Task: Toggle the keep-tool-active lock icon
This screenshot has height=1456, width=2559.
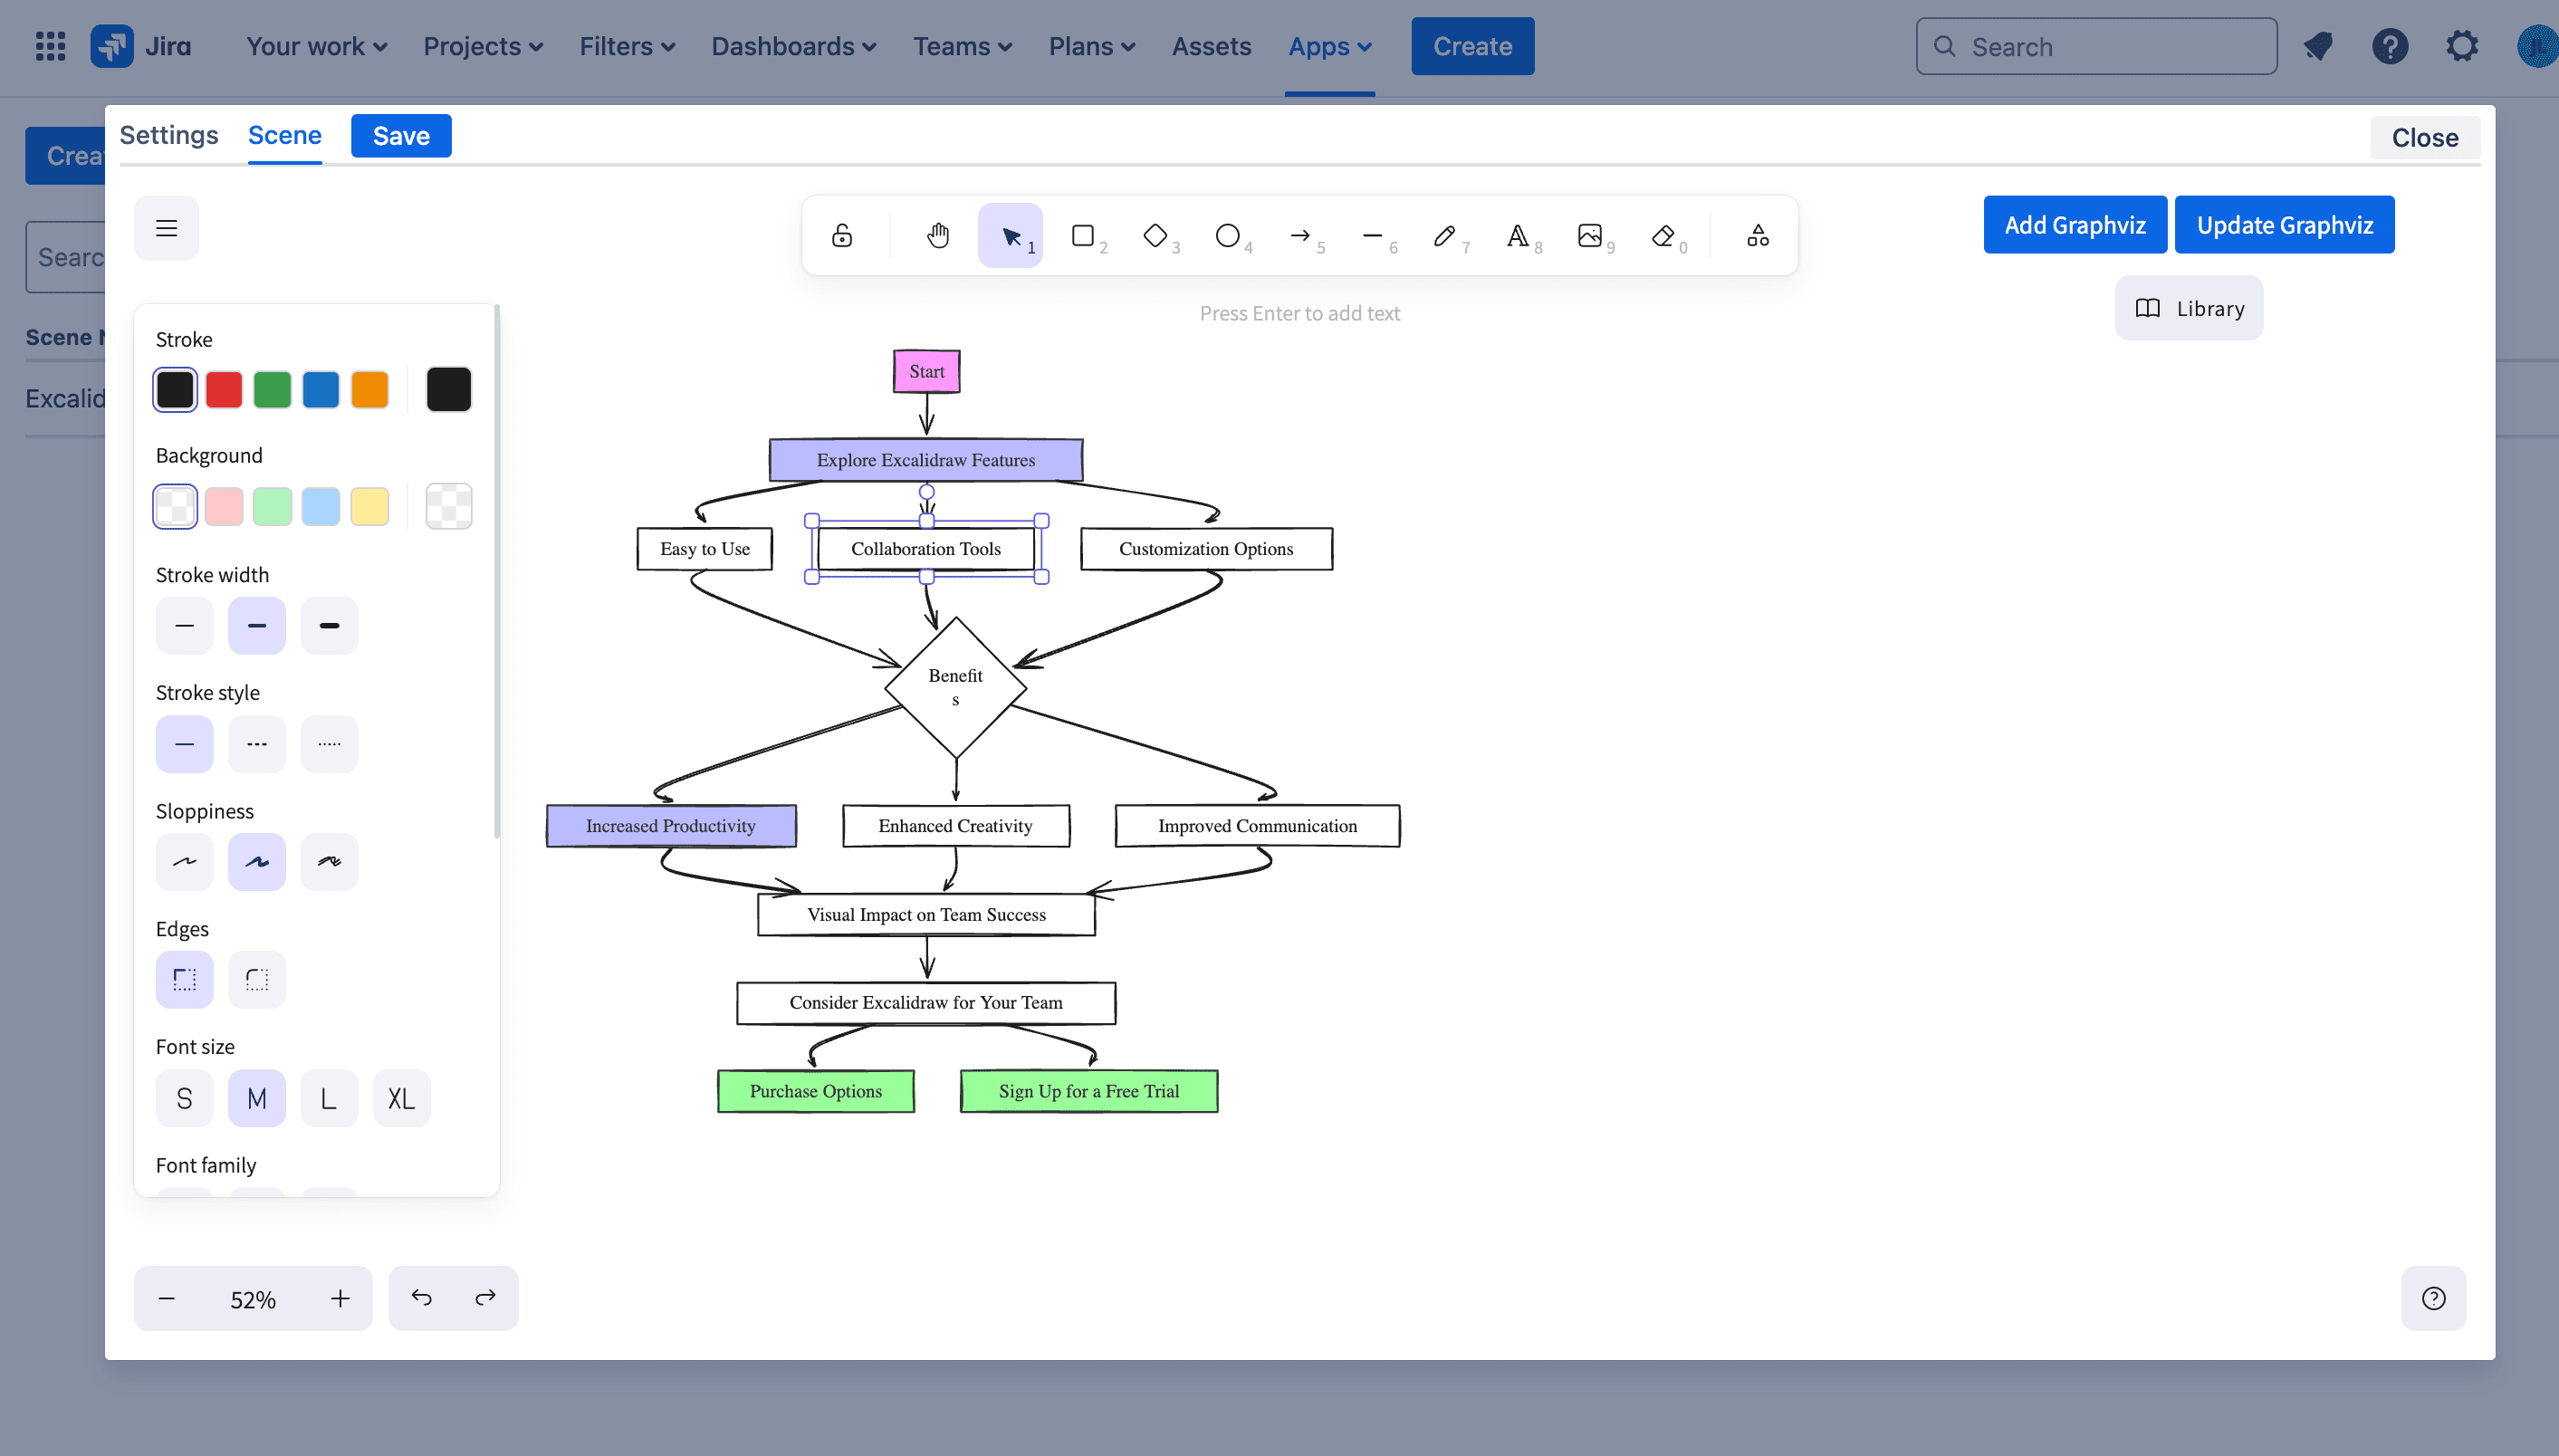Action: tap(842, 236)
